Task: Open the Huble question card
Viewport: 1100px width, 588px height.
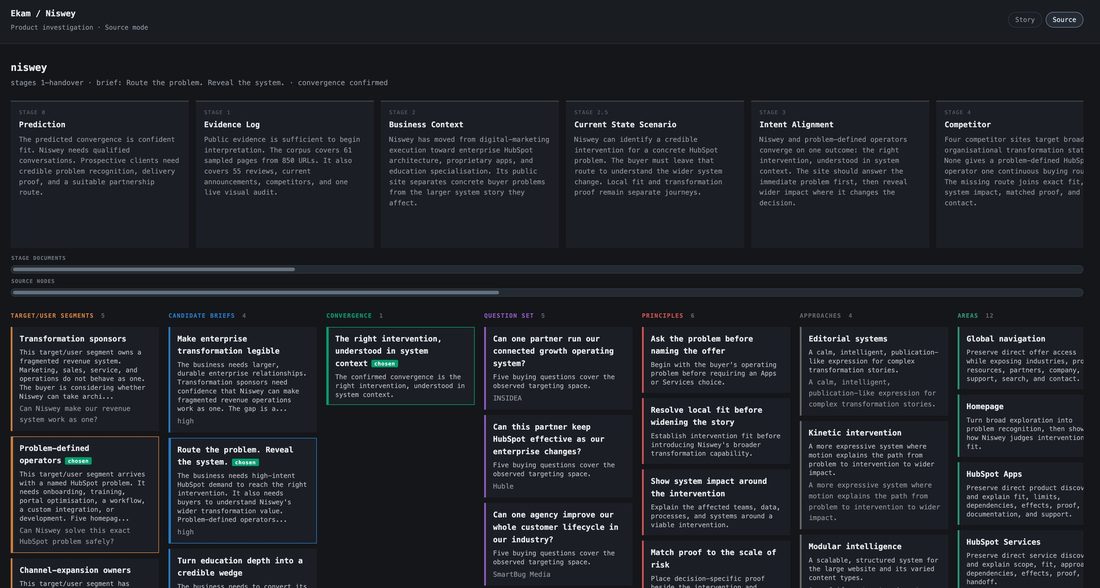Action: click(x=558, y=456)
